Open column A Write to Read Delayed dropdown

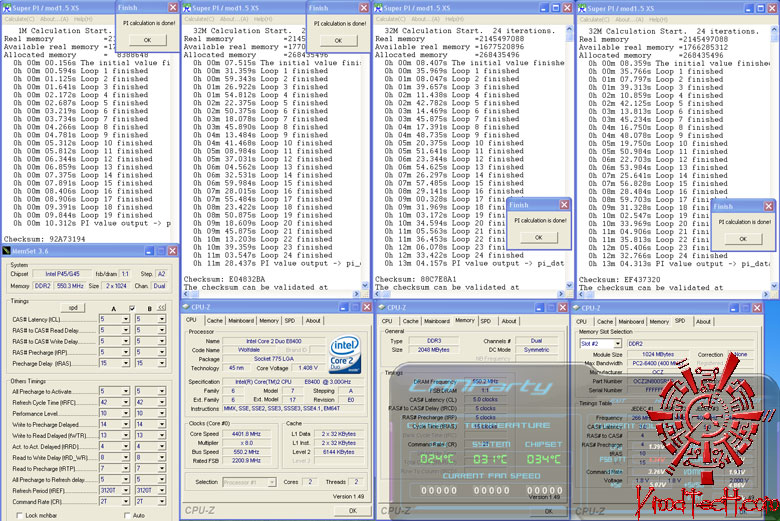(x=125, y=435)
